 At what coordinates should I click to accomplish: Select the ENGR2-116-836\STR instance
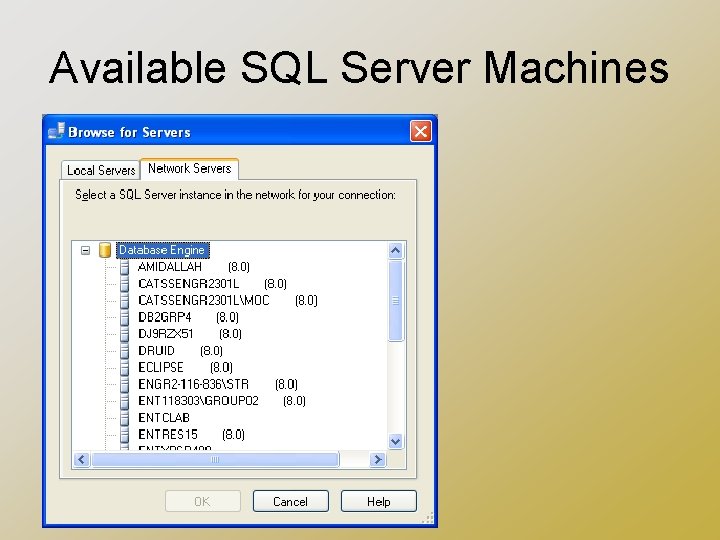(x=218, y=384)
